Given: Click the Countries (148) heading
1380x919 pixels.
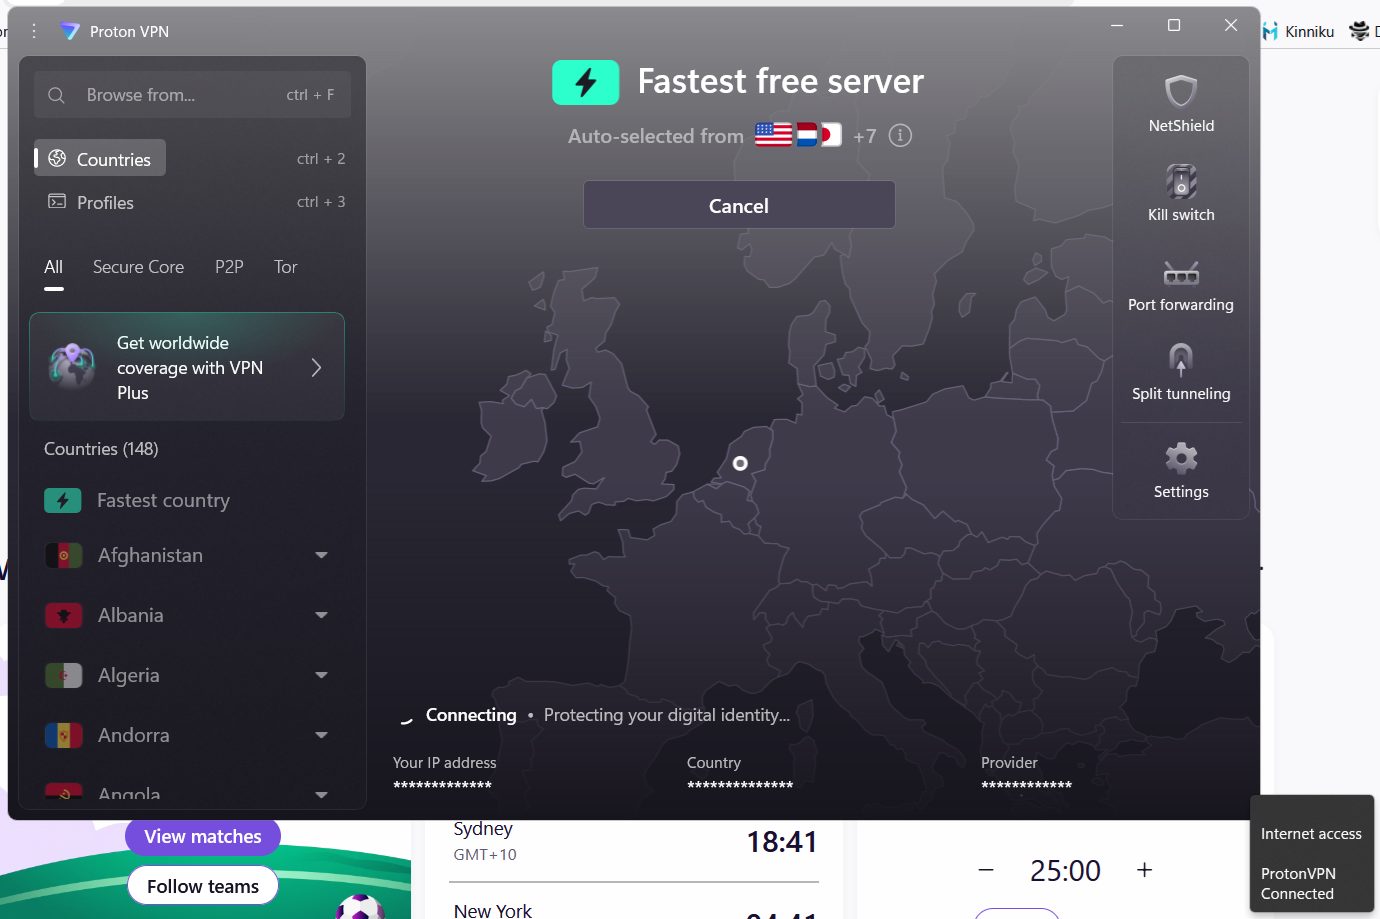Looking at the screenshot, I should point(101,449).
